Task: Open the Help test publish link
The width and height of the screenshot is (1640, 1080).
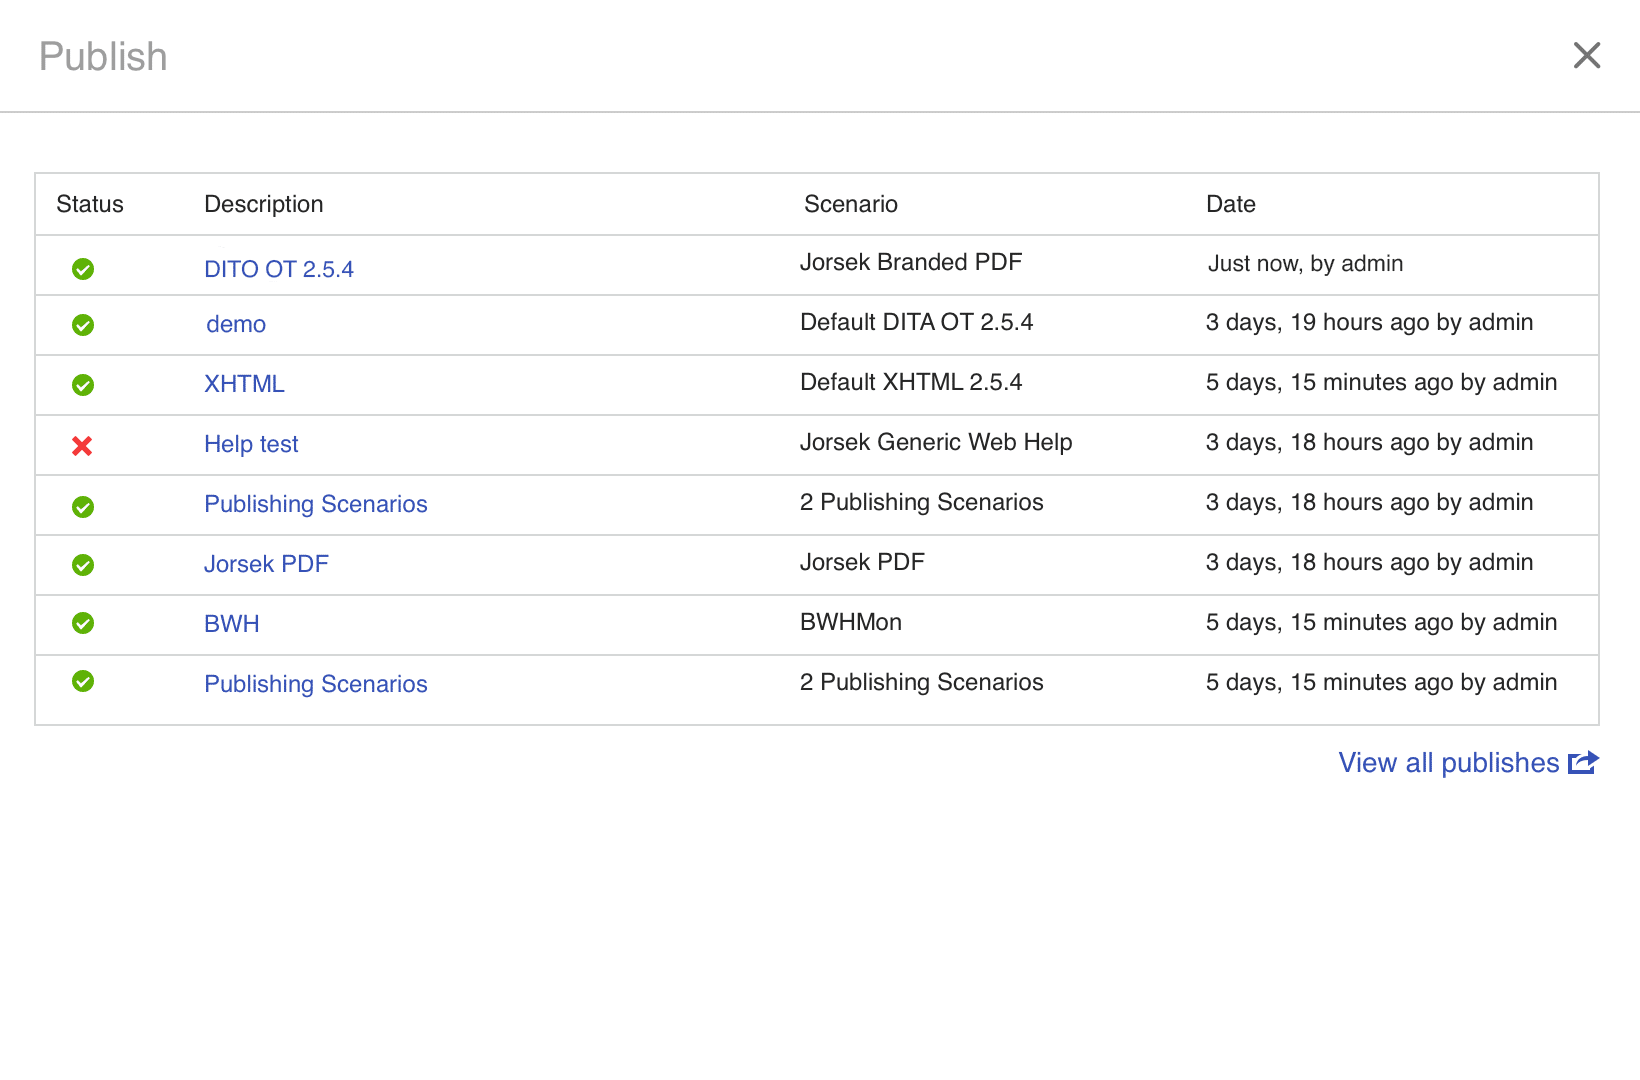Action: [x=251, y=444]
